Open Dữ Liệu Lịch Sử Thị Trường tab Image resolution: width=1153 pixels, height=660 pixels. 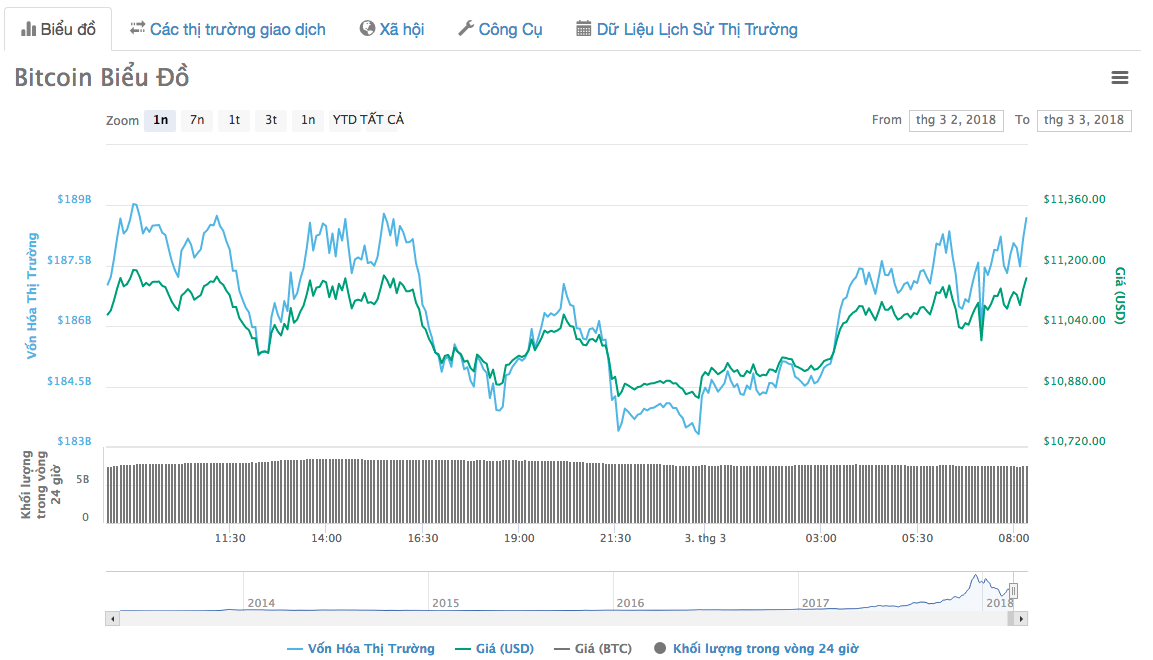[x=687, y=29]
